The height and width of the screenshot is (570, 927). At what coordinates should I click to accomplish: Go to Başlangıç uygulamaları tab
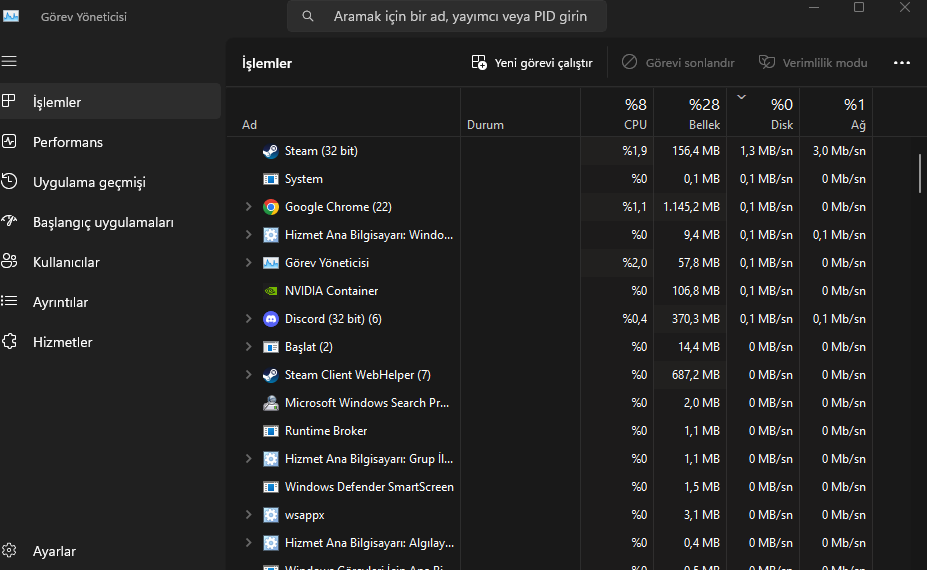111,222
